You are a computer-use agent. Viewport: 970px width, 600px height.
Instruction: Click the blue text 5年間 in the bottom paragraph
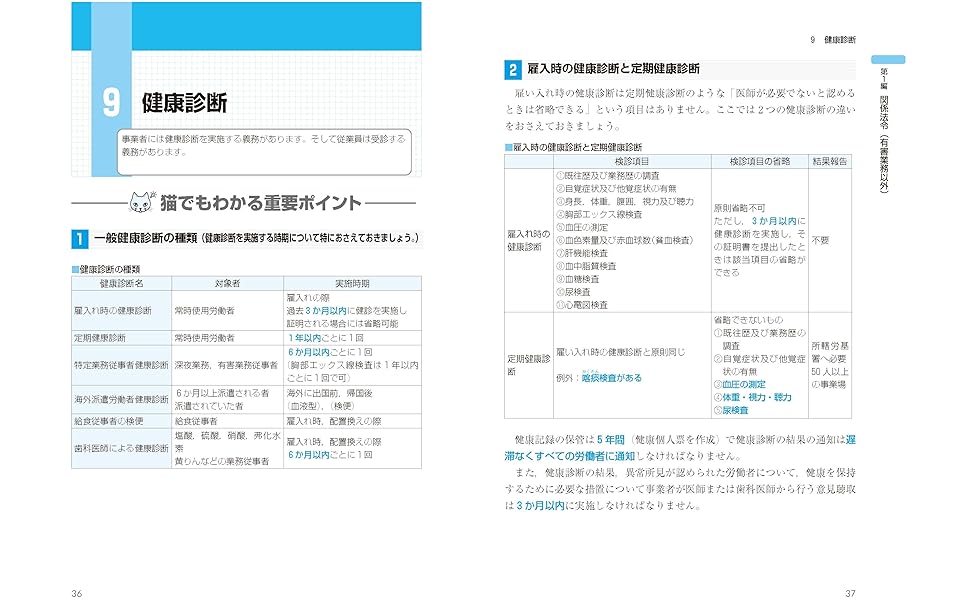611,439
